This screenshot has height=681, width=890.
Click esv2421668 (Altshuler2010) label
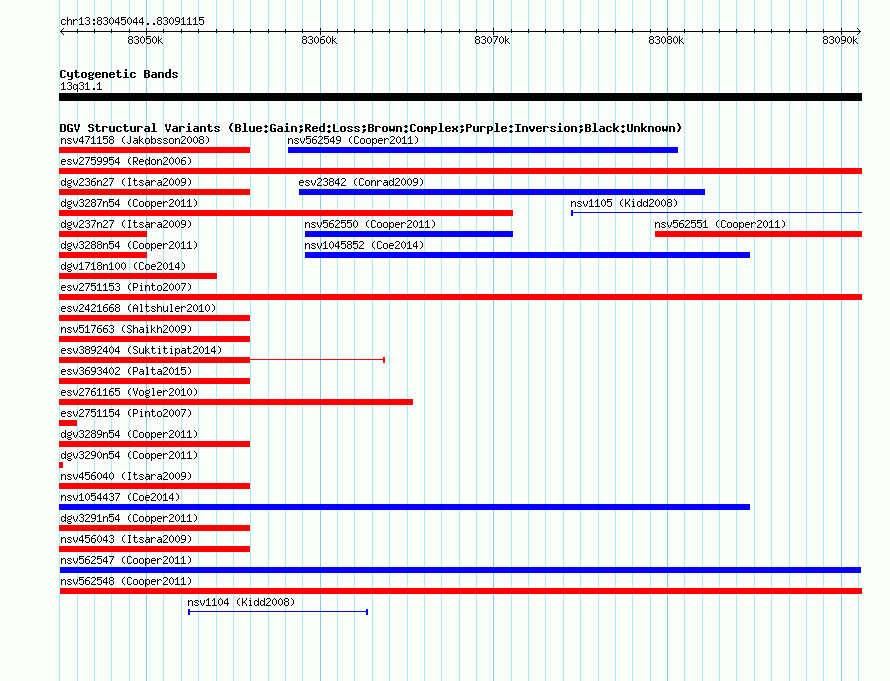pyautogui.click(x=138, y=308)
